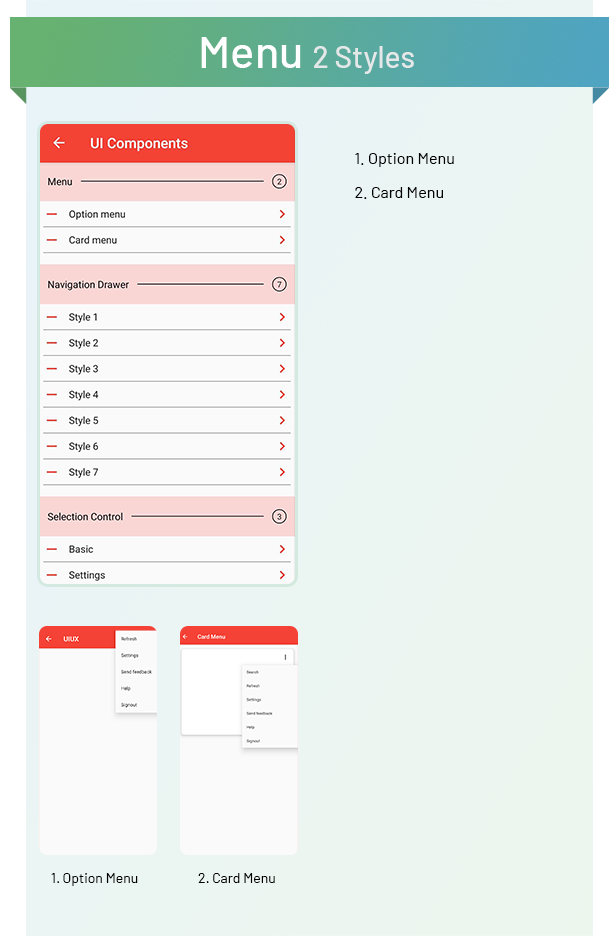Click the Style 5 list row
Screen dimensions: 615x950
click(84, 421)
